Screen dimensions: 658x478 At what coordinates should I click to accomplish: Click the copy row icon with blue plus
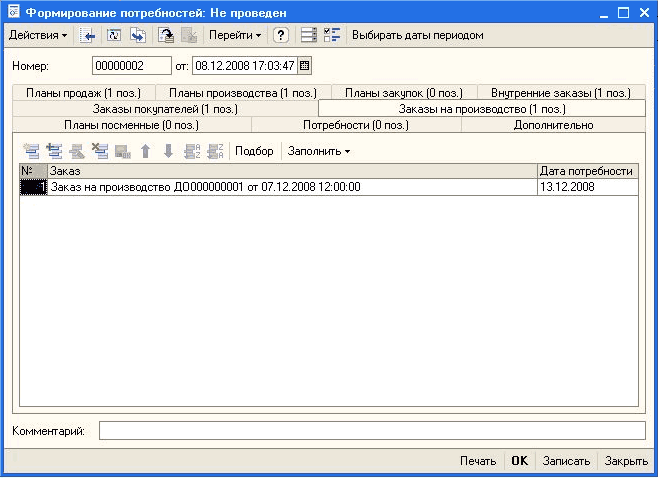(54, 151)
